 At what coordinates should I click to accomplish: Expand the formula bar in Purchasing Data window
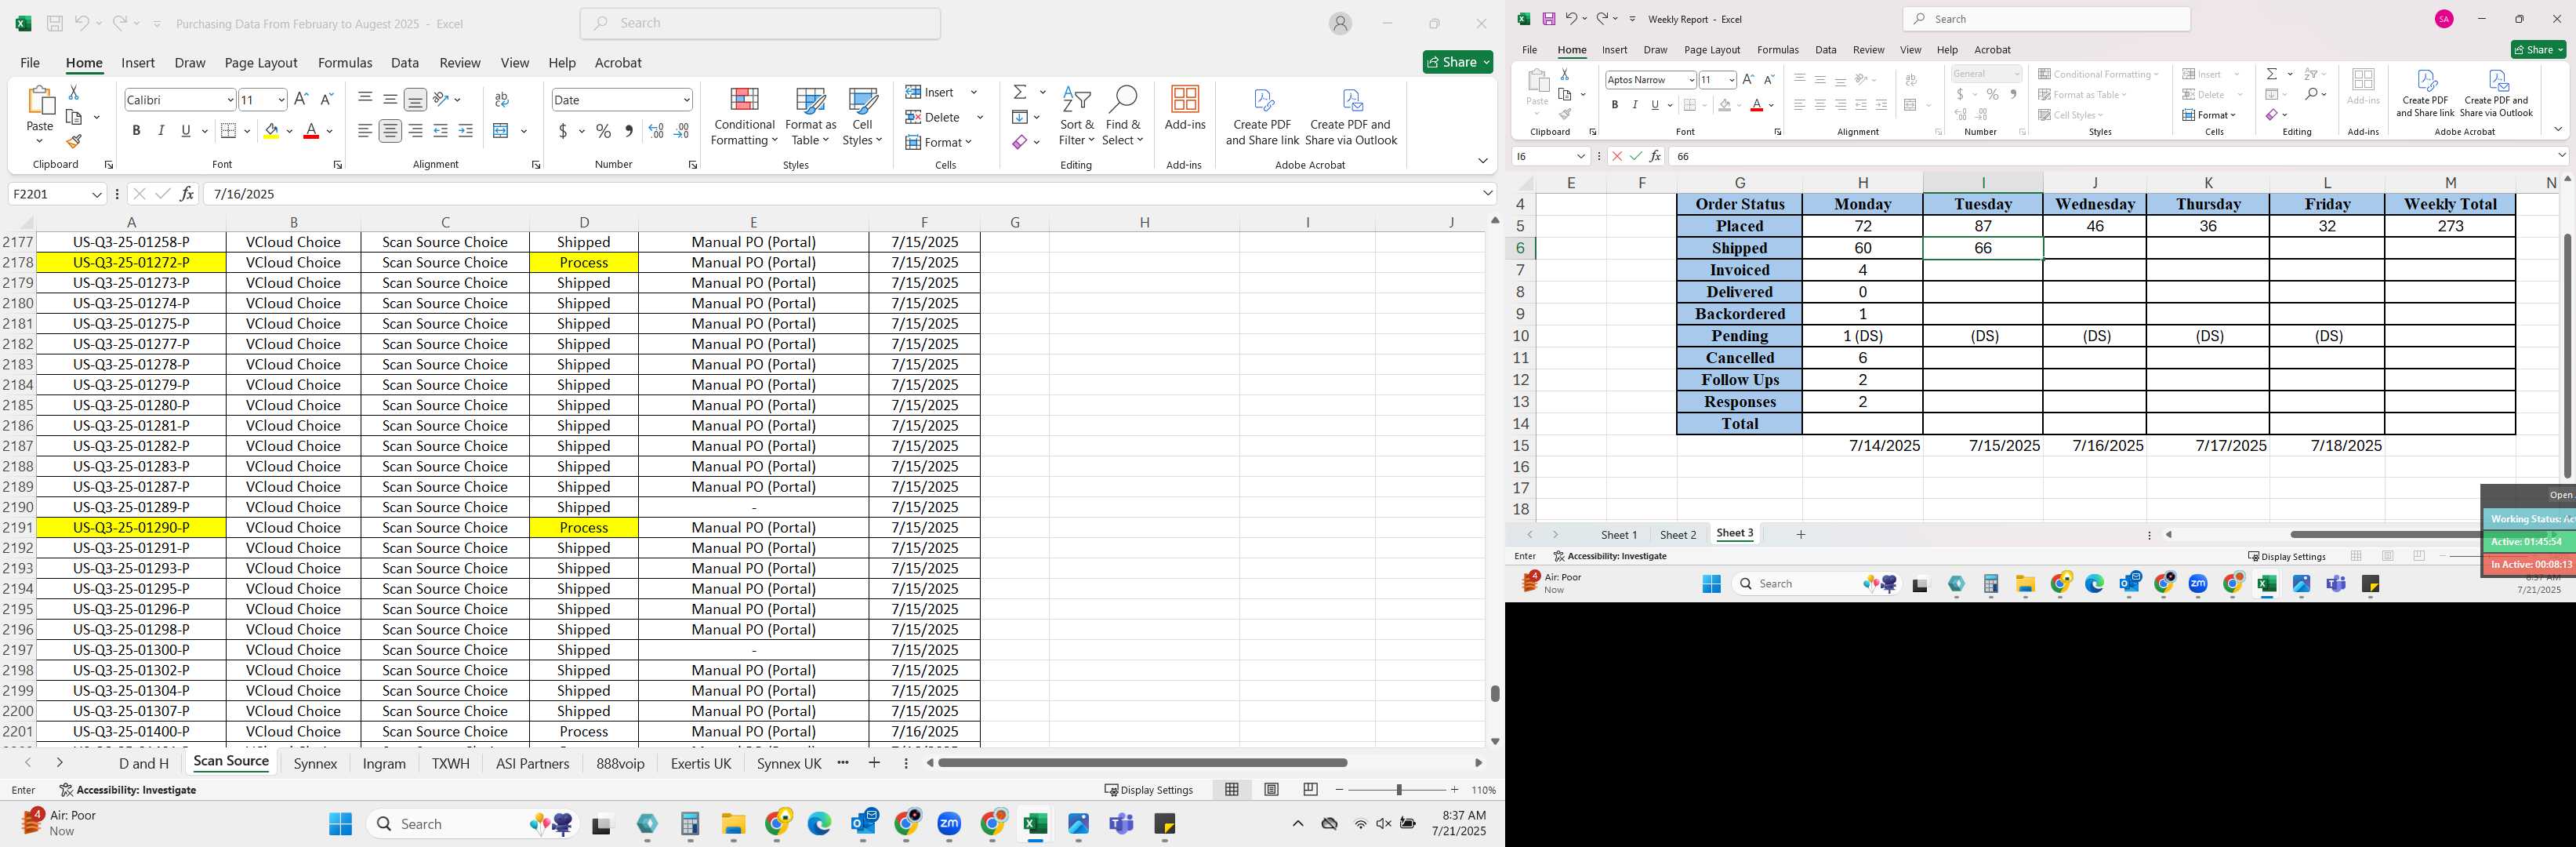(1488, 194)
